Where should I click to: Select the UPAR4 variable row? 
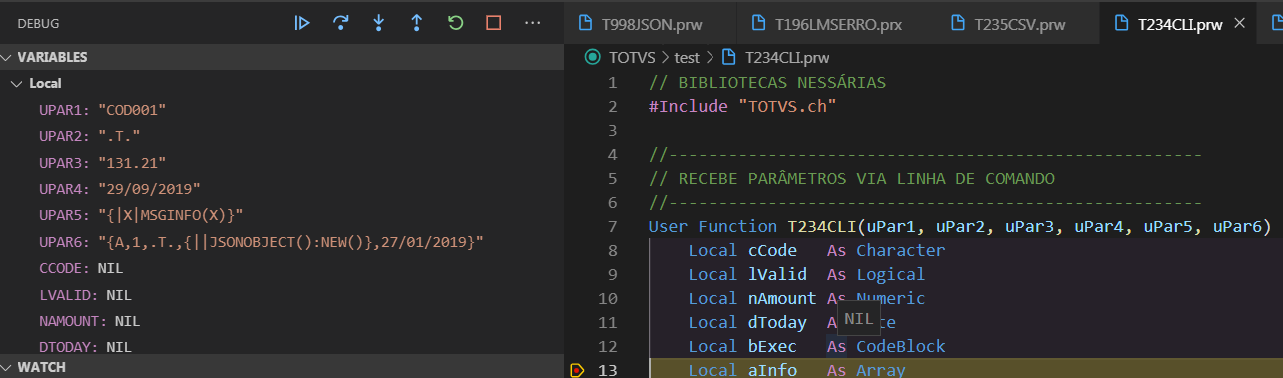pyautogui.click(x=282, y=188)
